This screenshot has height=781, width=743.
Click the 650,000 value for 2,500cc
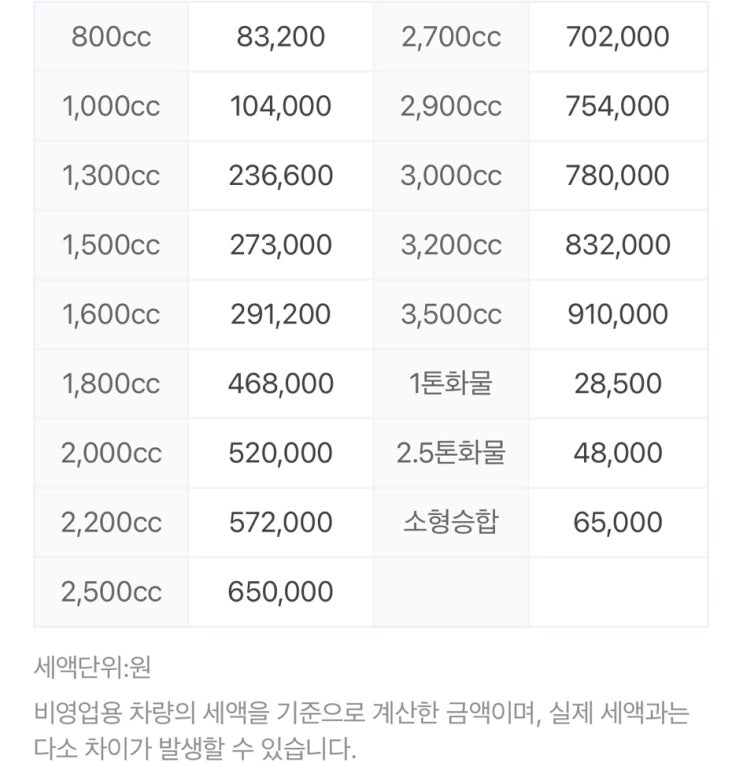pyautogui.click(x=280, y=592)
